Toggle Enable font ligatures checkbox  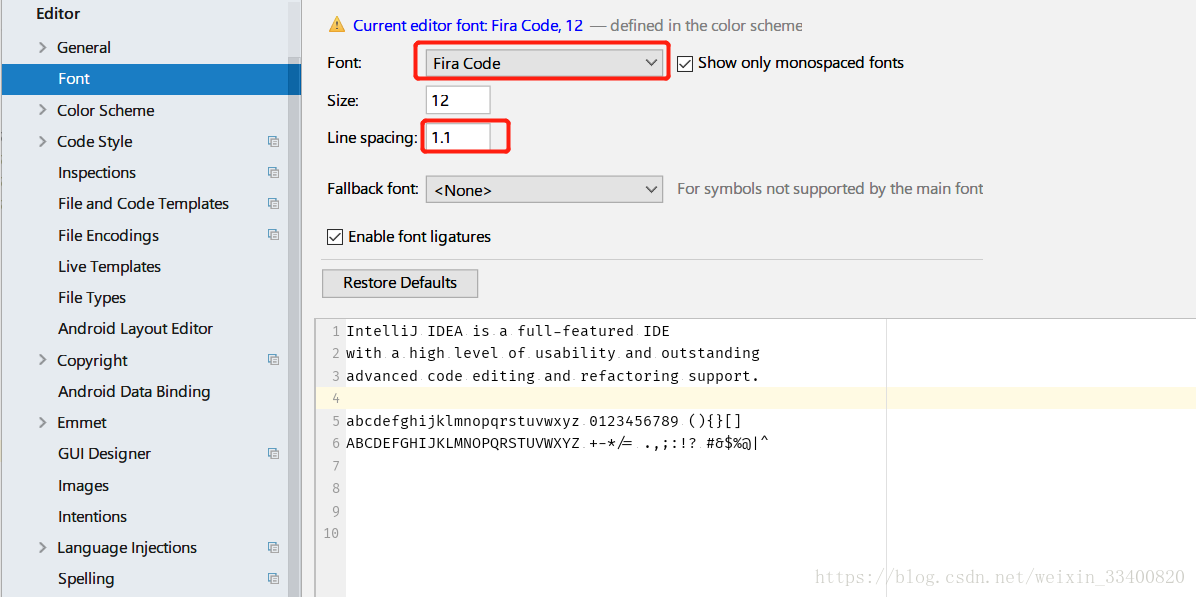(334, 237)
